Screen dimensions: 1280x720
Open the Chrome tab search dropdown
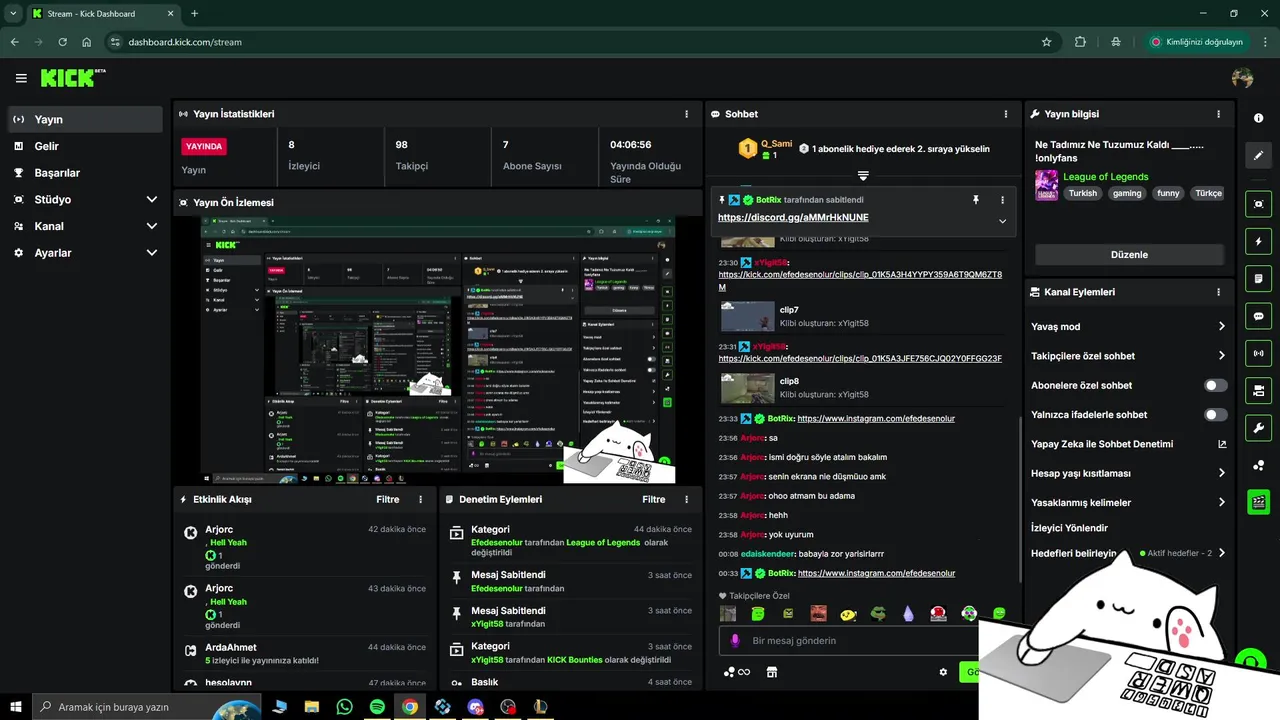tap(14, 14)
